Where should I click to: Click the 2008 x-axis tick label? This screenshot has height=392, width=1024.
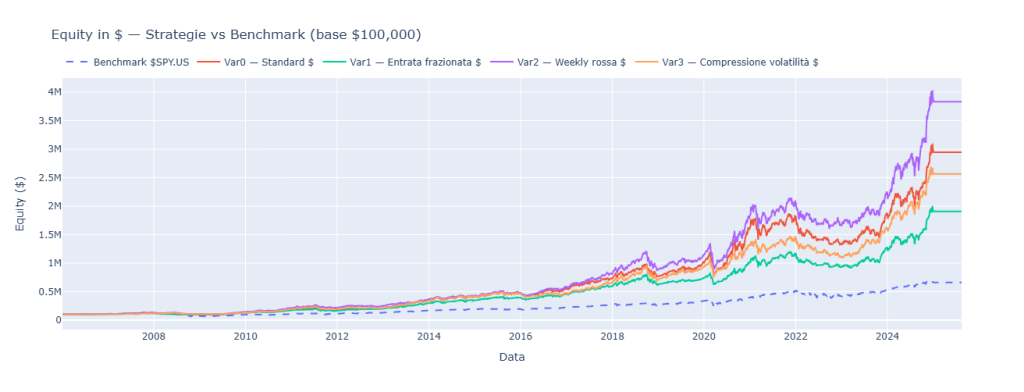click(x=153, y=337)
